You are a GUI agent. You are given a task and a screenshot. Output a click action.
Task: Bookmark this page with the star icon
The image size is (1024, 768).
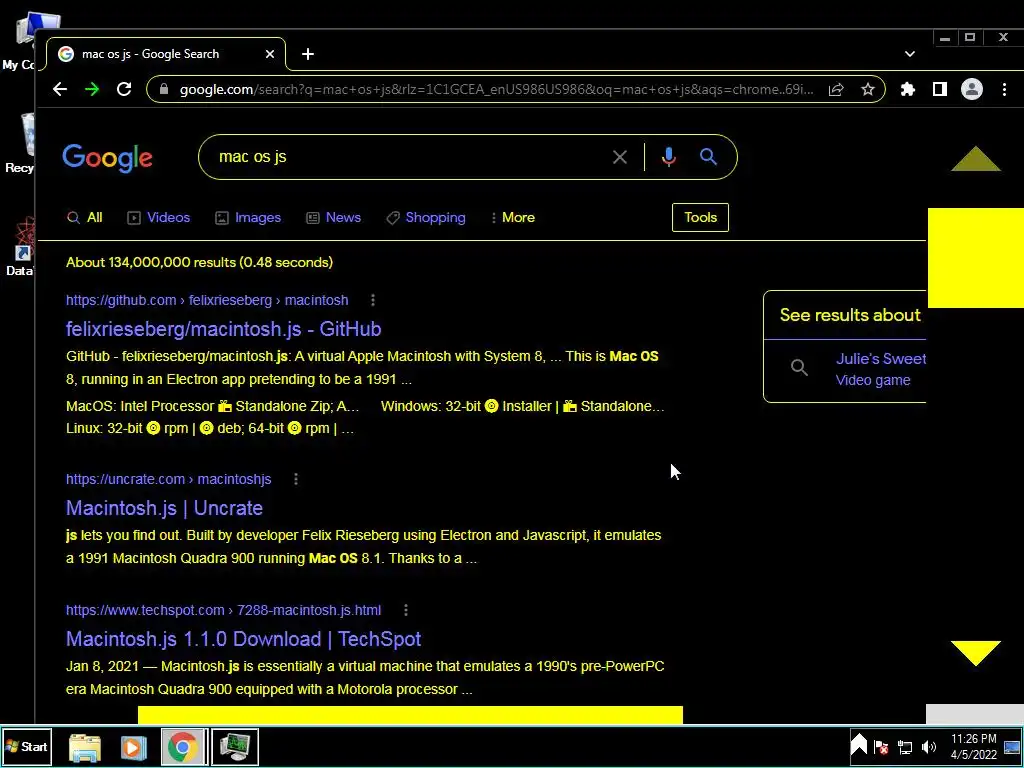867,89
